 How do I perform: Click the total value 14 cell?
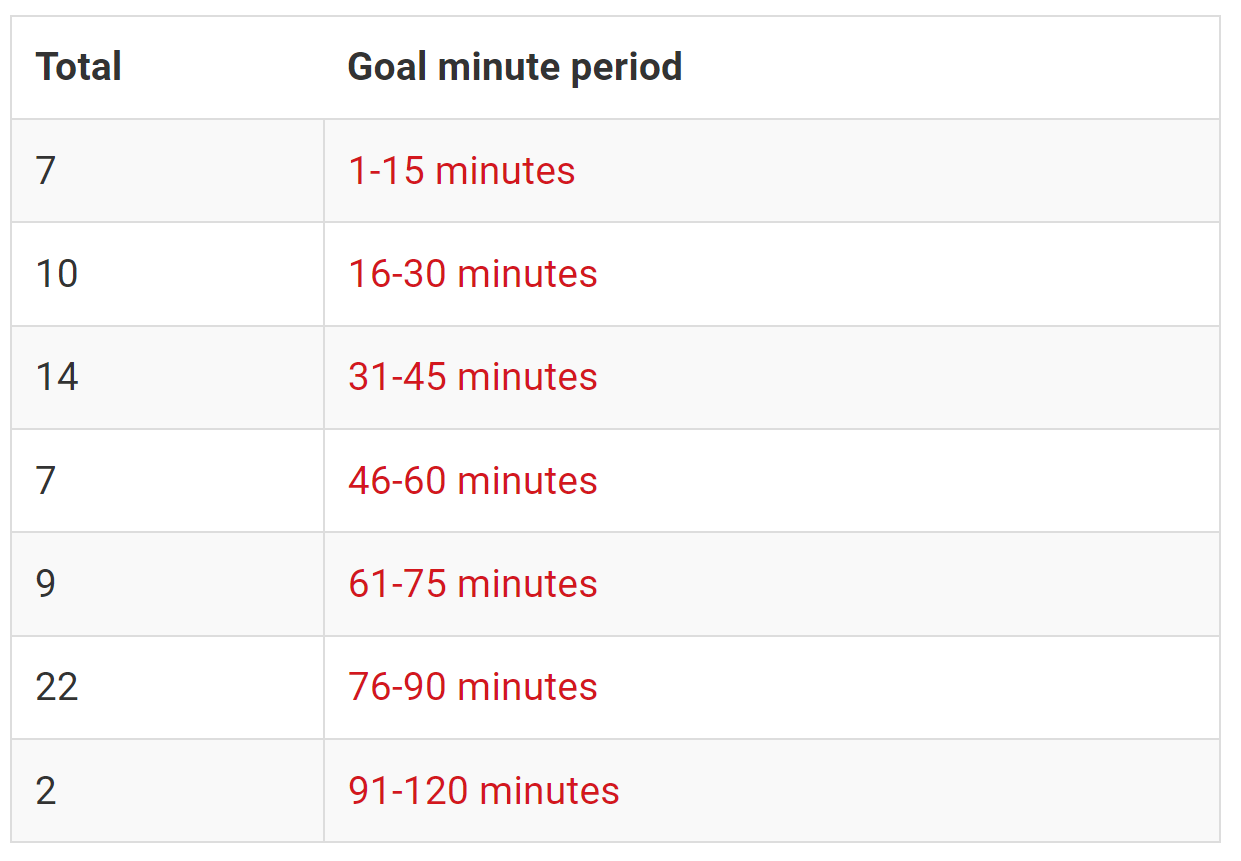pyautogui.click(x=57, y=377)
